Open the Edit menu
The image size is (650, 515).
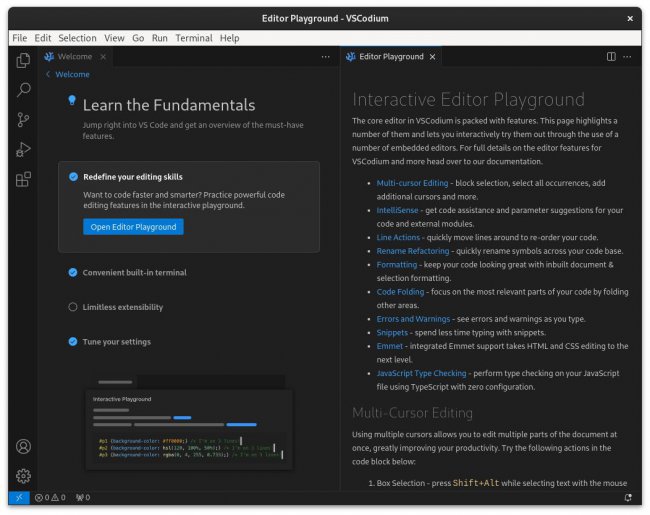point(43,38)
